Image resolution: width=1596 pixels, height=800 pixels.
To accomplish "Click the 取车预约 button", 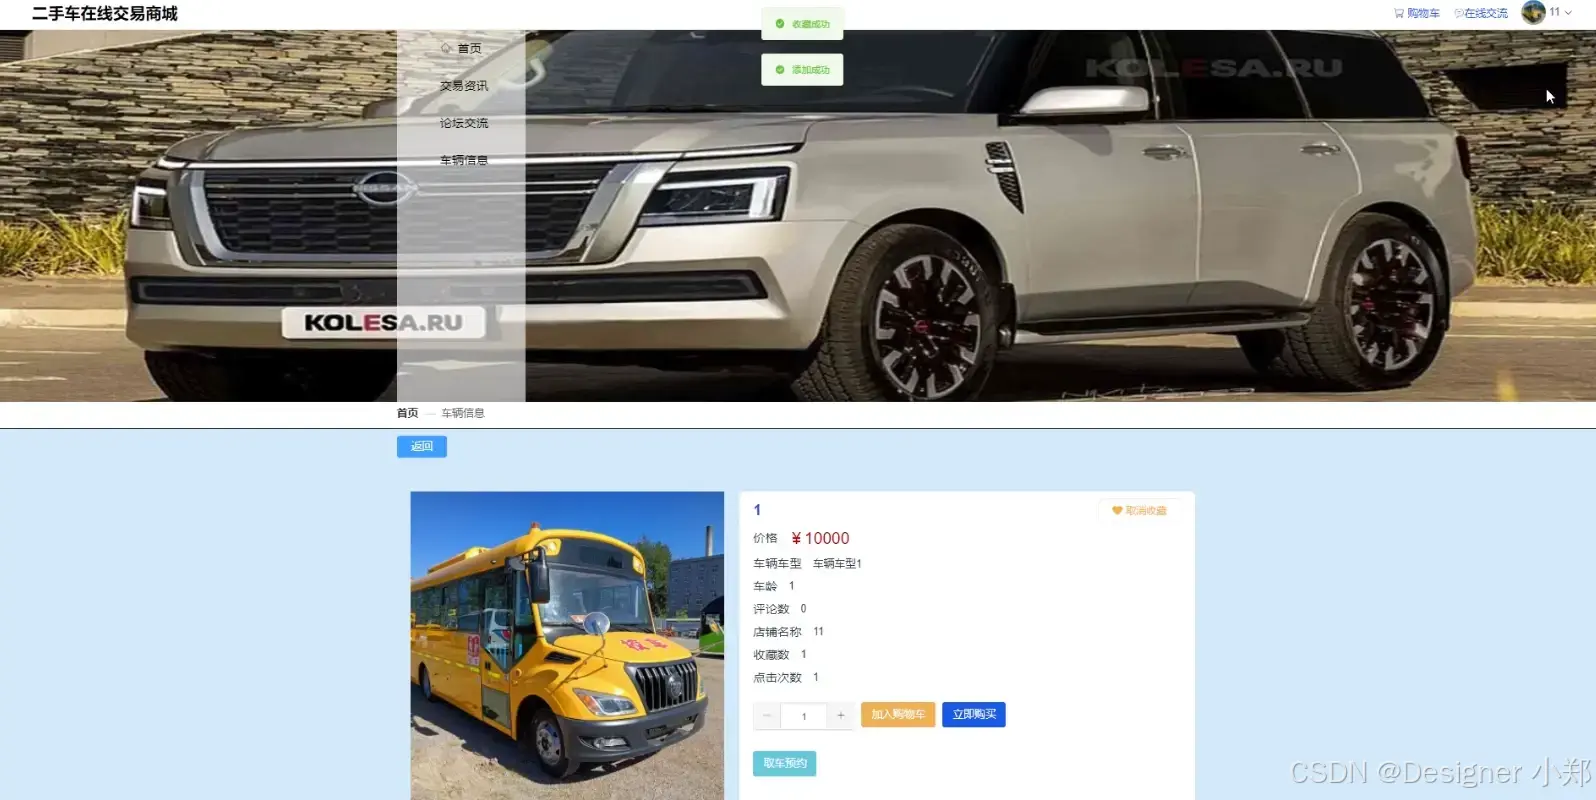I will (x=785, y=764).
